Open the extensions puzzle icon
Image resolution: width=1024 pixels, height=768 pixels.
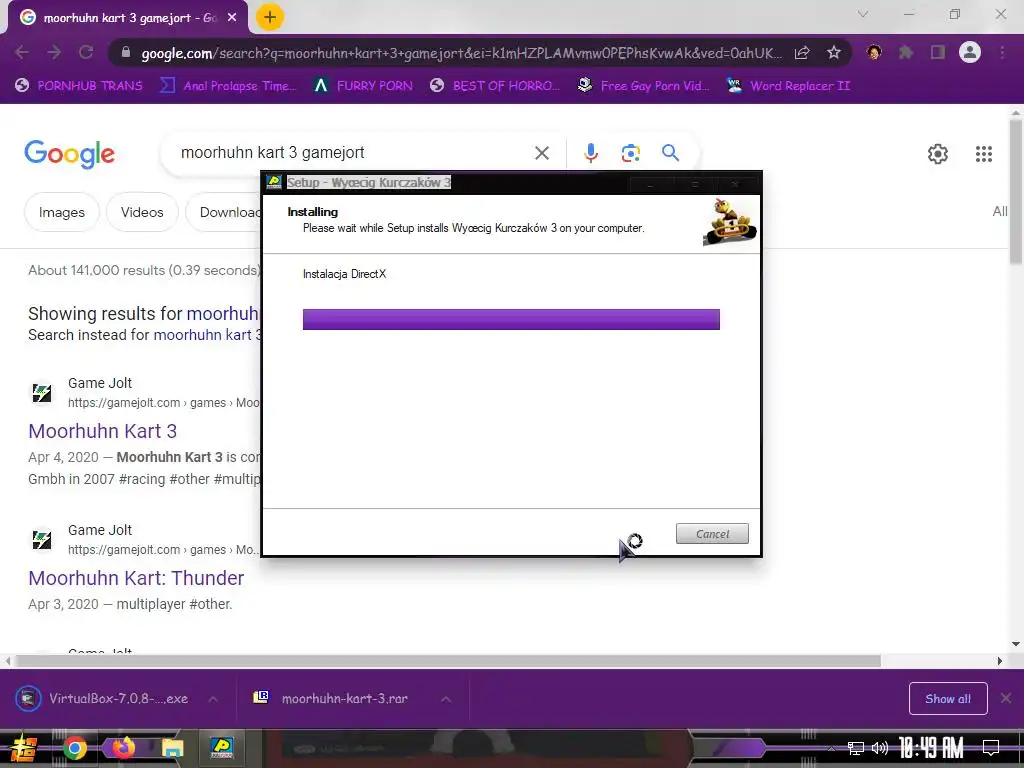point(906,52)
